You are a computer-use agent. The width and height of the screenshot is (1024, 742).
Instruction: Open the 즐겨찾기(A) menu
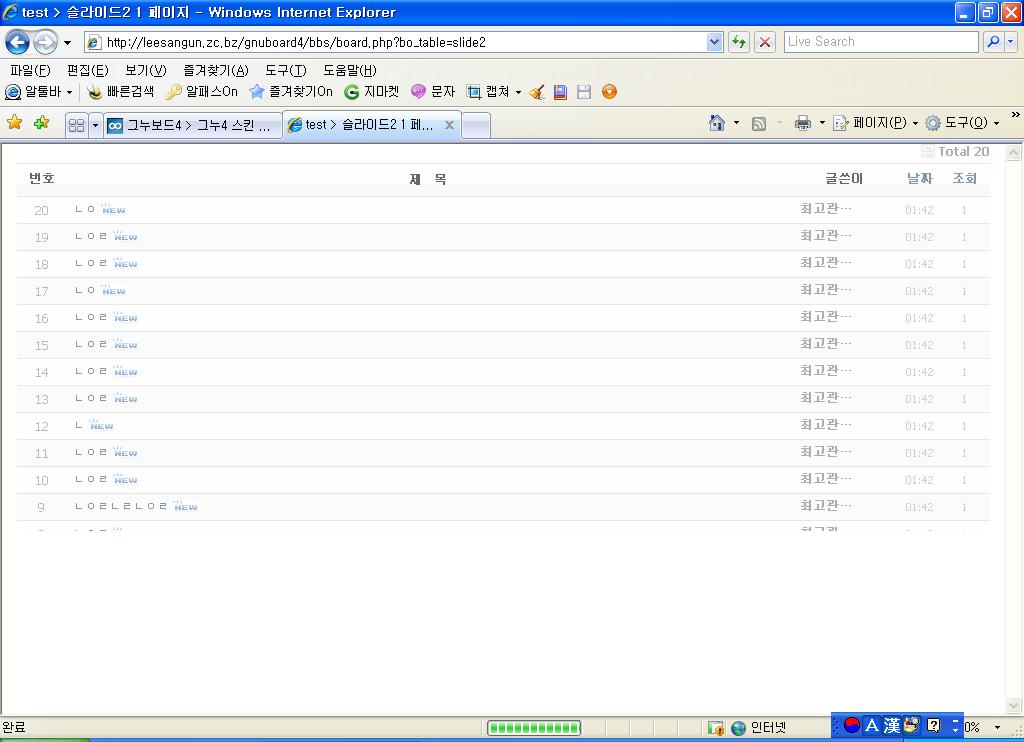pyautogui.click(x=215, y=70)
